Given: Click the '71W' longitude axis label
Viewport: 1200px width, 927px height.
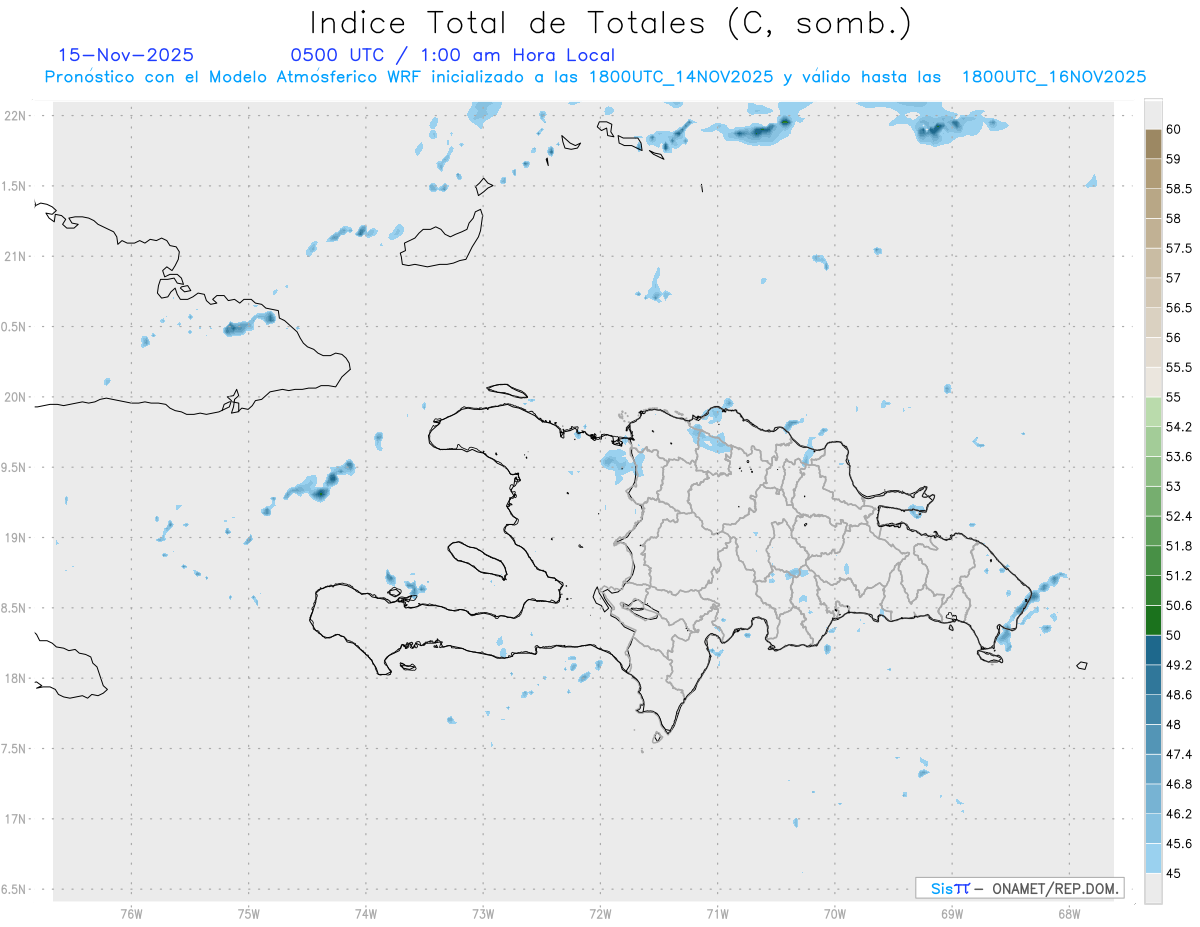Looking at the screenshot, I should tap(717, 913).
